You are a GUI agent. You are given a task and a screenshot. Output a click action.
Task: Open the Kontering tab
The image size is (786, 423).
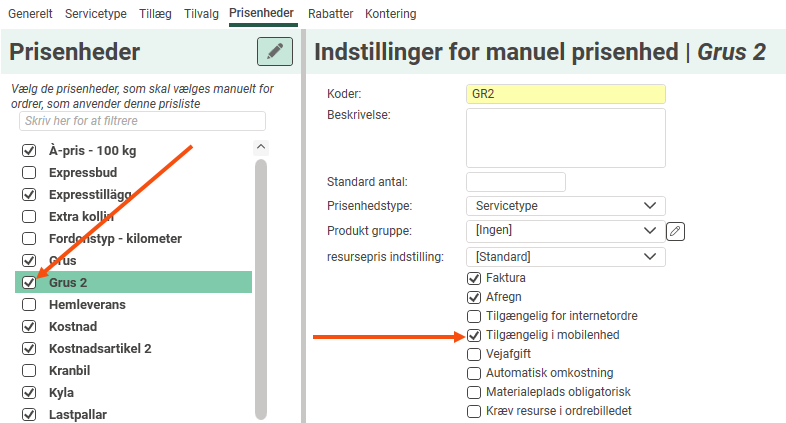391,14
